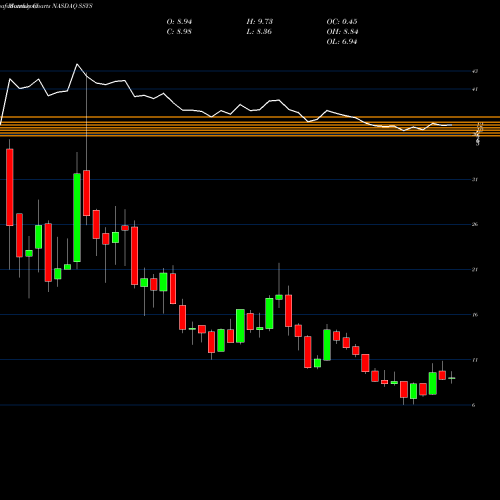Click the low price text "L: 8.36"

(x=259, y=32)
